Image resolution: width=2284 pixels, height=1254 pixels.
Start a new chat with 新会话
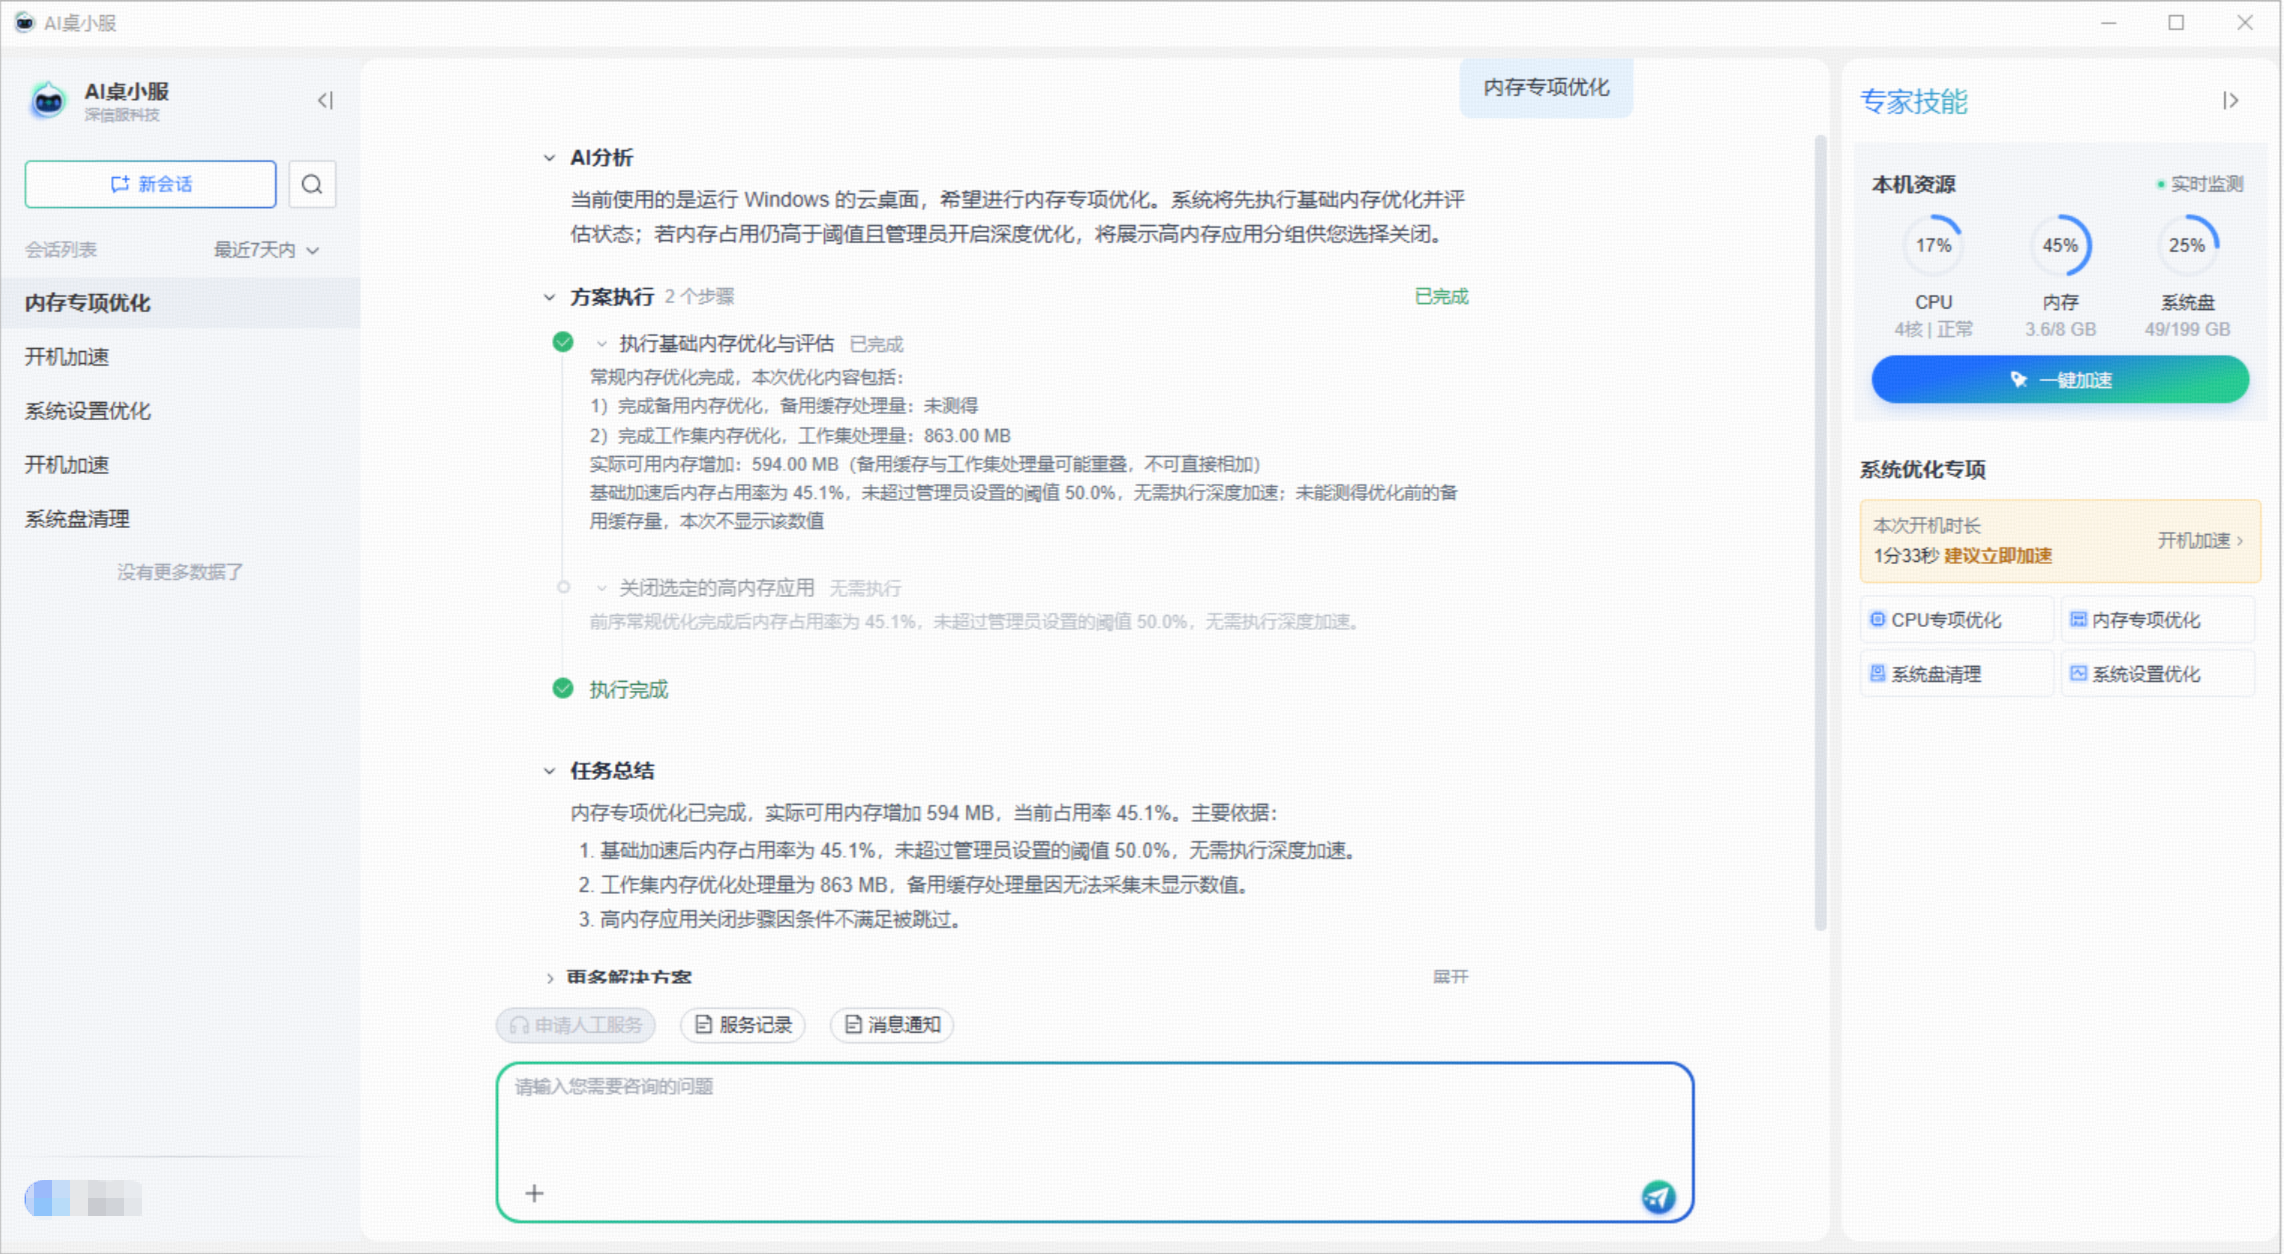150,184
